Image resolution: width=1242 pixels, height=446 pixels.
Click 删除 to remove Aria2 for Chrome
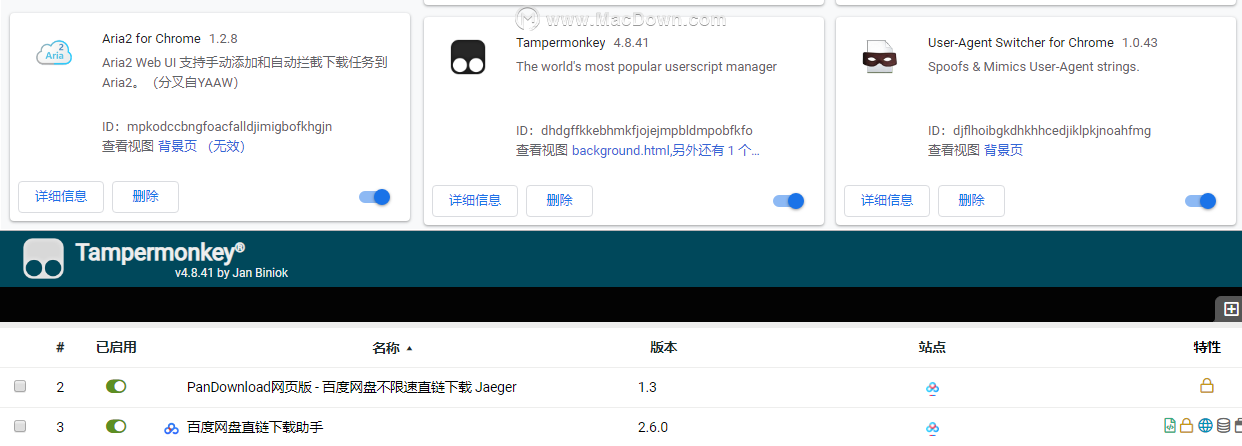click(145, 196)
